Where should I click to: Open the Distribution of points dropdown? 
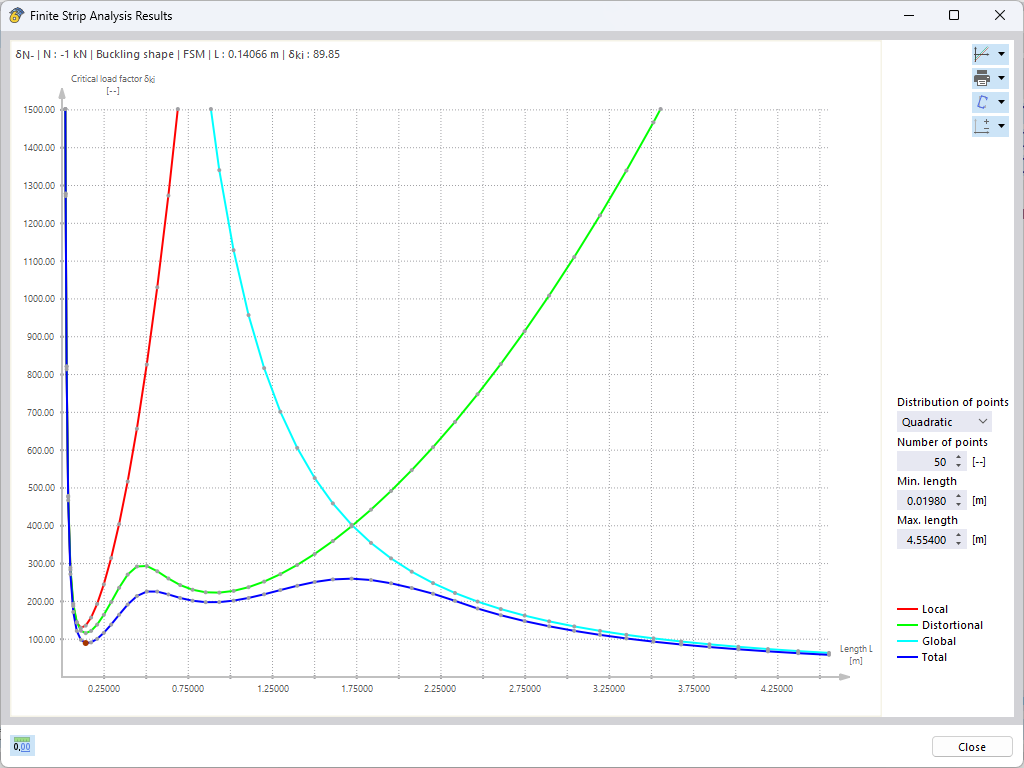click(x=943, y=421)
